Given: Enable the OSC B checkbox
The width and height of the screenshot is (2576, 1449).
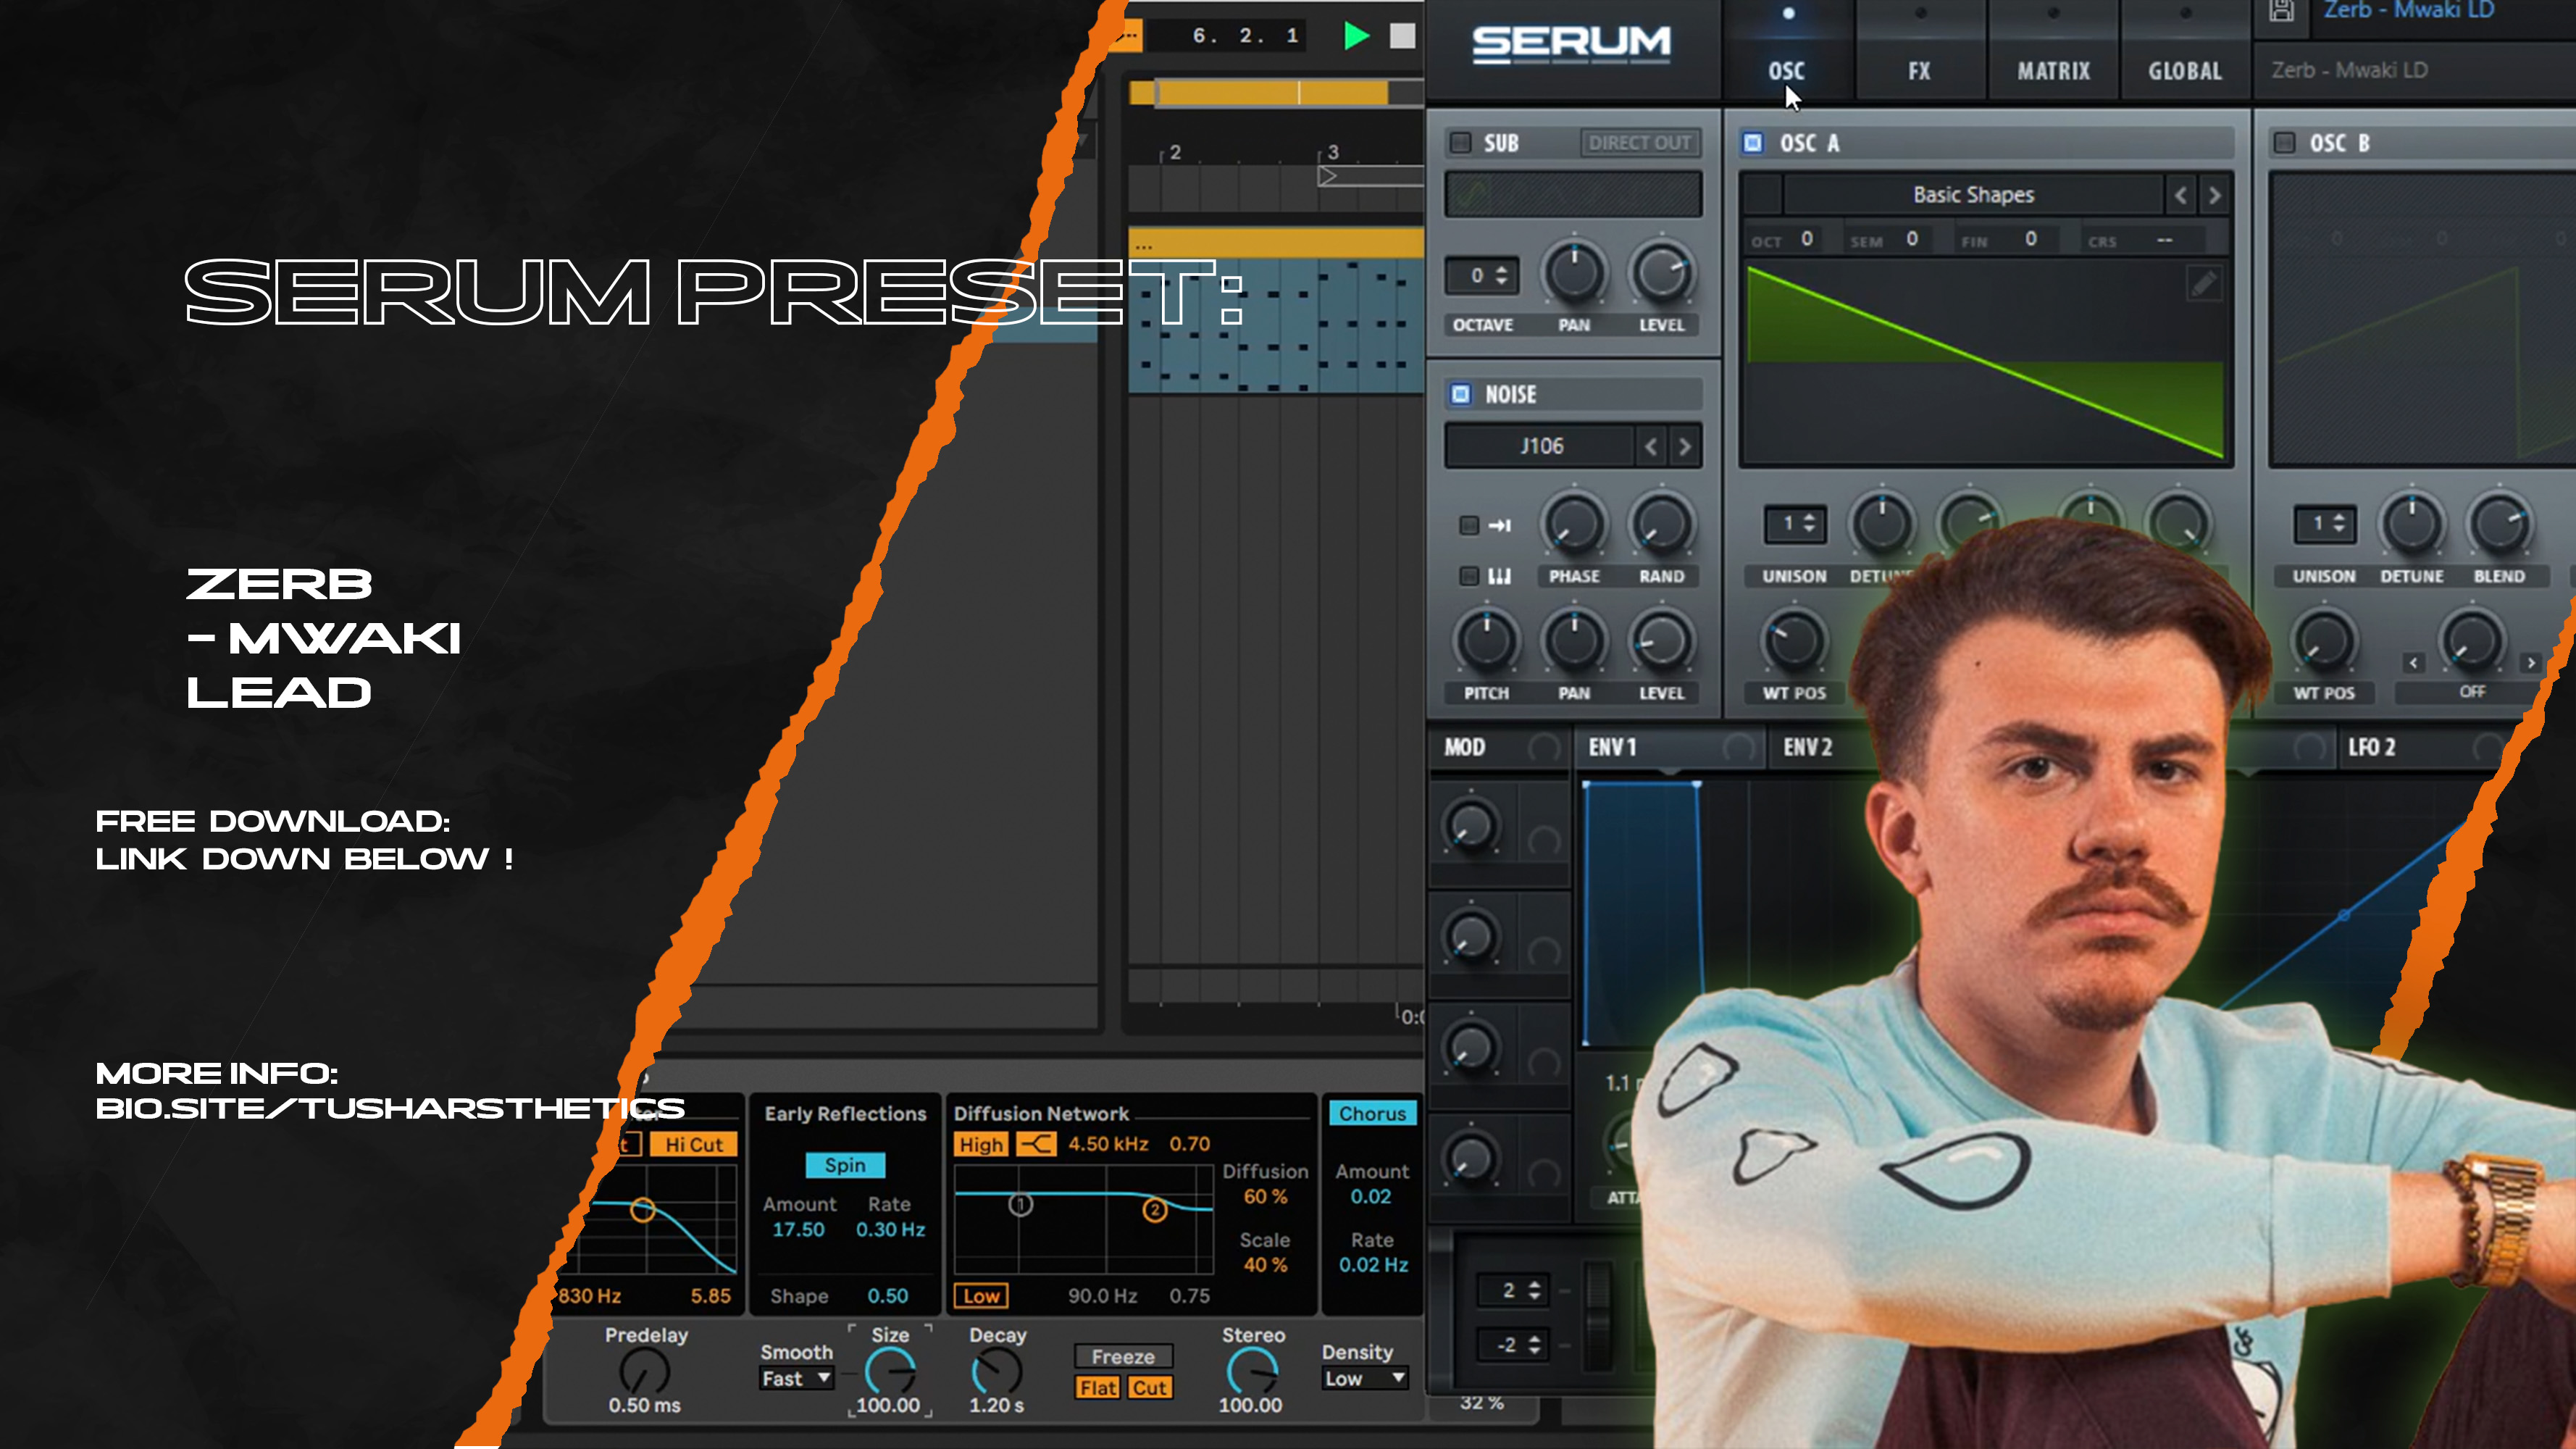Looking at the screenshot, I should pyautogui.click(x=2284, y=143).
